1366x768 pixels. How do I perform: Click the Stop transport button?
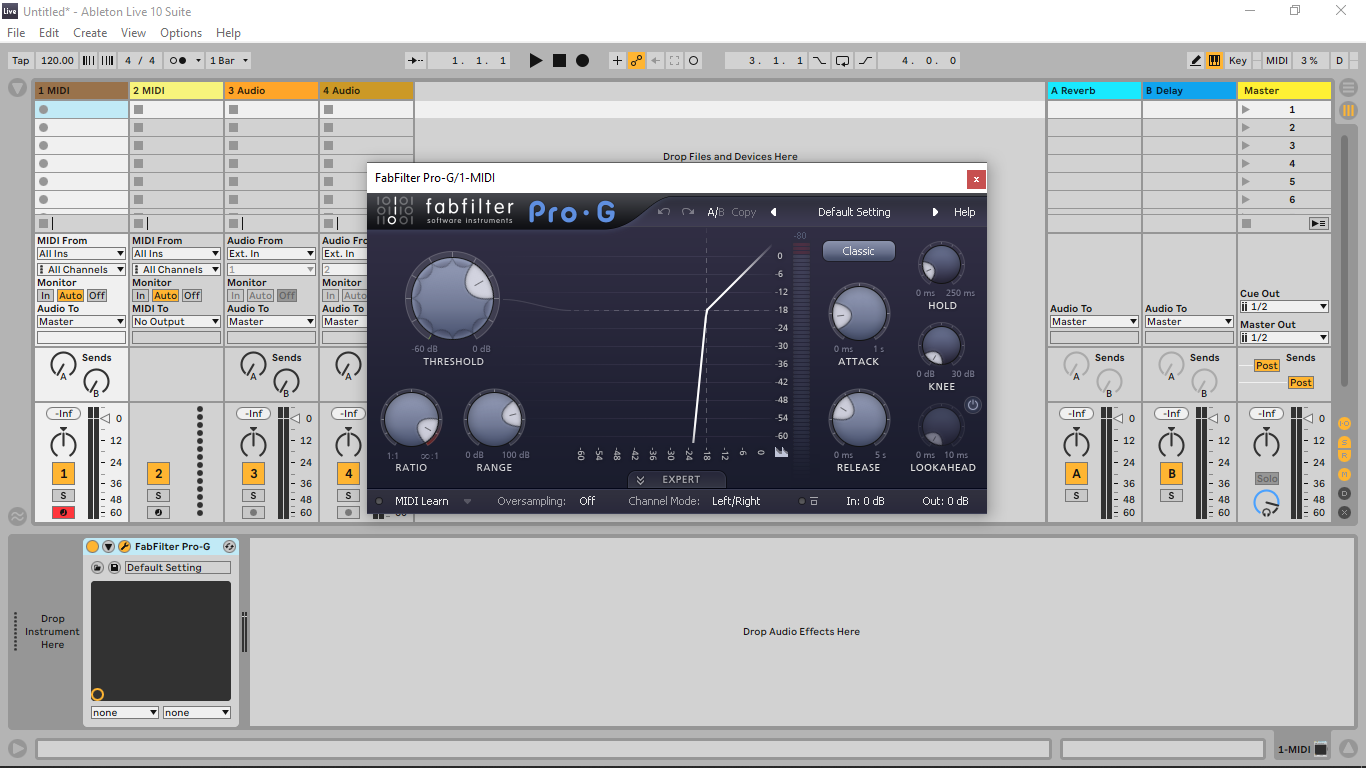(x=559, y=61)
